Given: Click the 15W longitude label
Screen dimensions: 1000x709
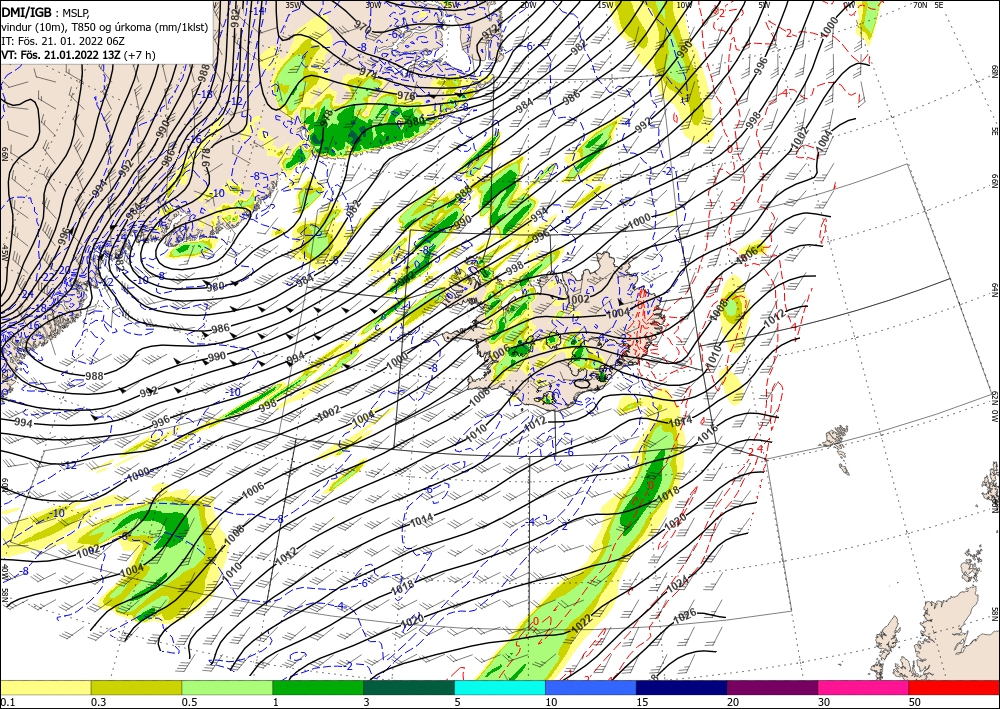Looking at the screenshot, I should pos(605,5).
